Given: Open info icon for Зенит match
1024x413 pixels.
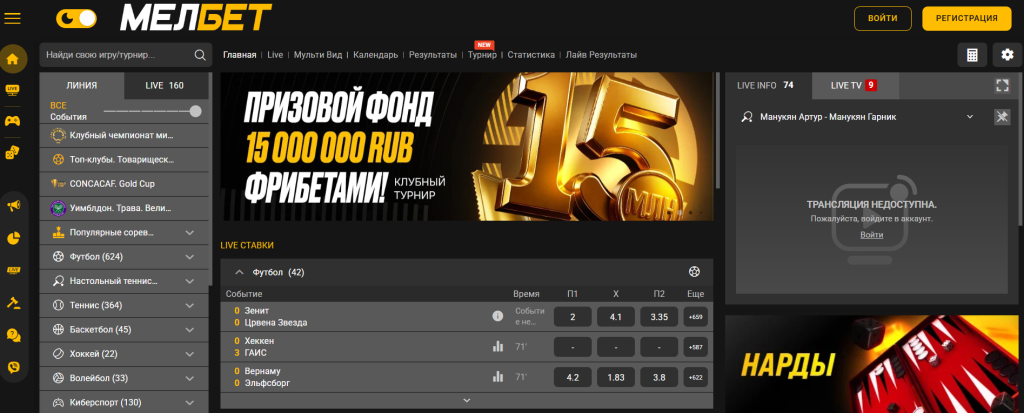Looking at the screenshot, I should pos(498,316).
